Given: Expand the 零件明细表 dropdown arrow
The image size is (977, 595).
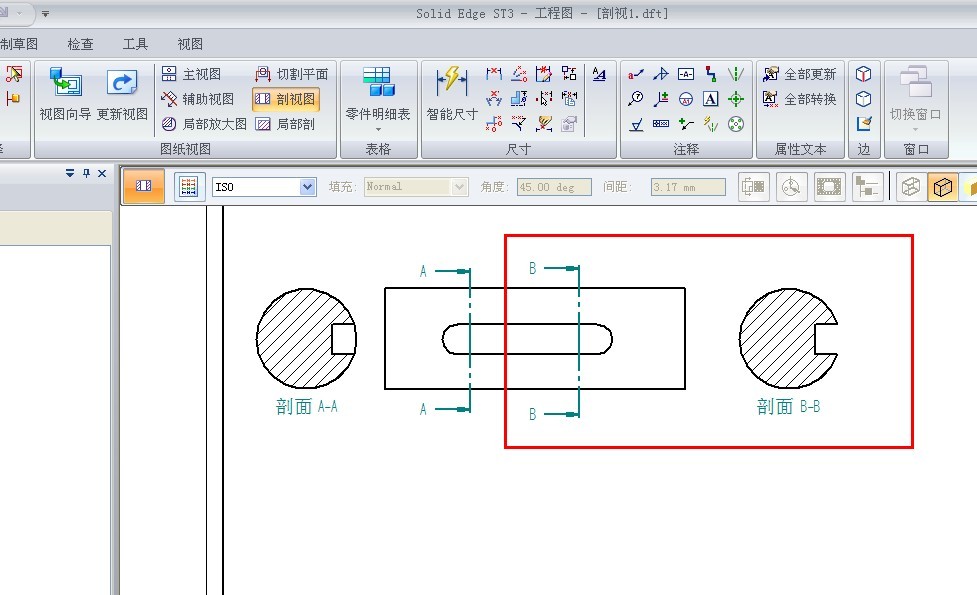Looking at the screenshot, I should (378, 130).
